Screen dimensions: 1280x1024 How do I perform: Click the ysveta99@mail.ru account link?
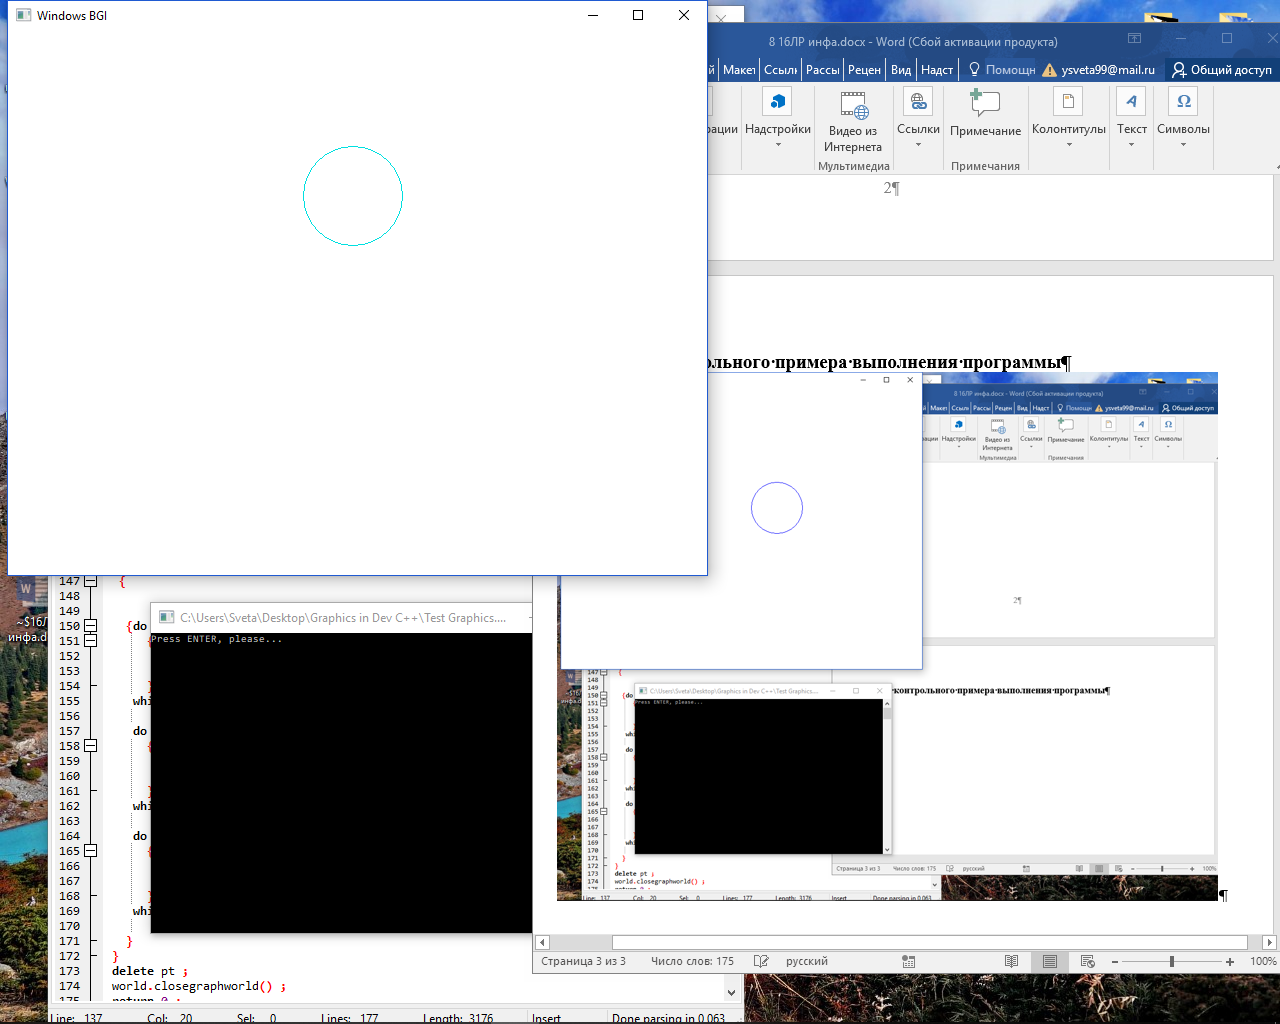coord(1107,70)
